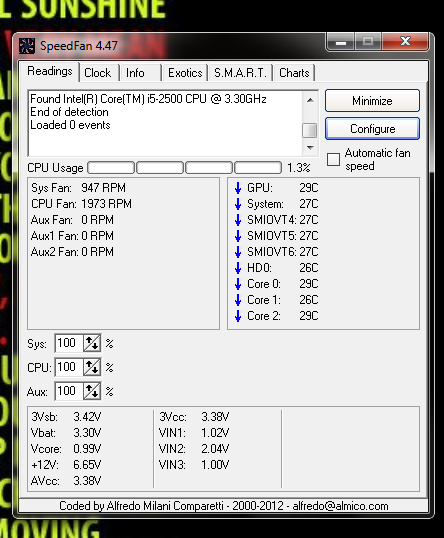The height and width of the screenshot is (538, 444).
Task: Click the arrow icon beside System temperature
Action: 238,204
